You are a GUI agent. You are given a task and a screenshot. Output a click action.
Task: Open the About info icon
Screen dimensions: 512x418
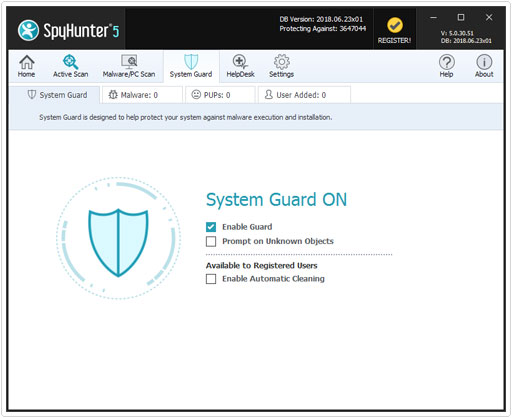(x=484, y=66)
